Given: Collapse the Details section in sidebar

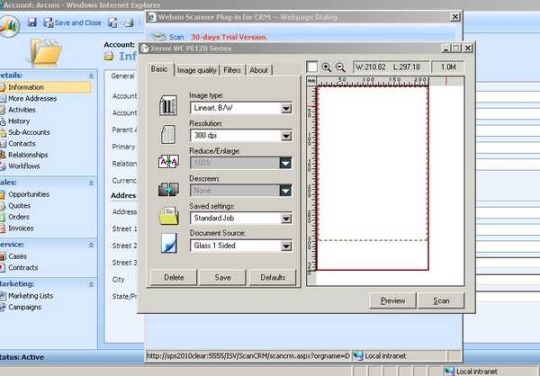Looking at the screenshot, I should pos(91,76).
